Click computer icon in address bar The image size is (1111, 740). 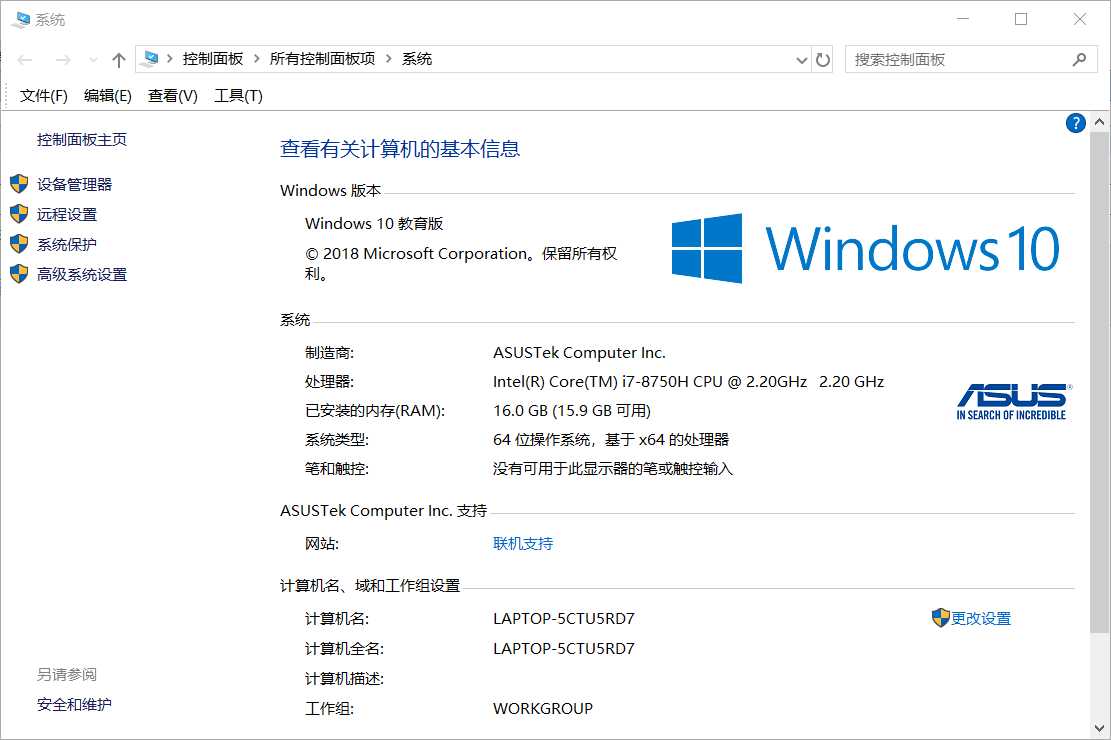(x=150, y=59)
